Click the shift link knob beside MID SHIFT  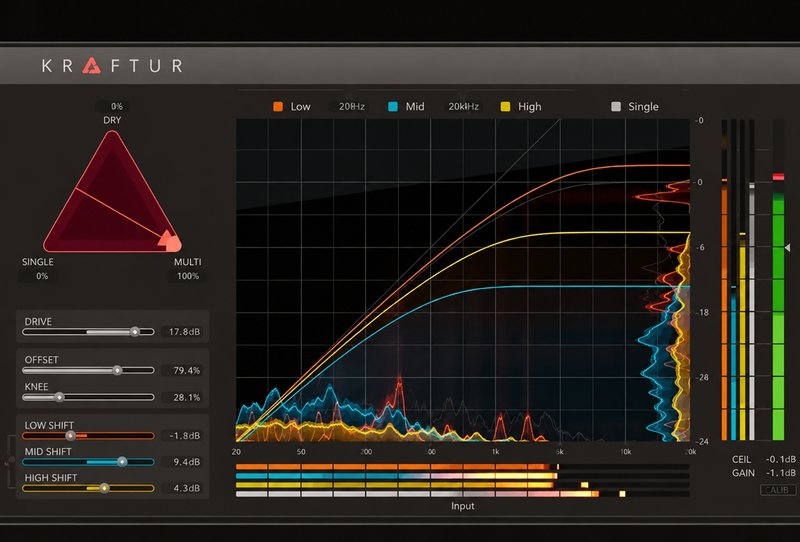11,461
